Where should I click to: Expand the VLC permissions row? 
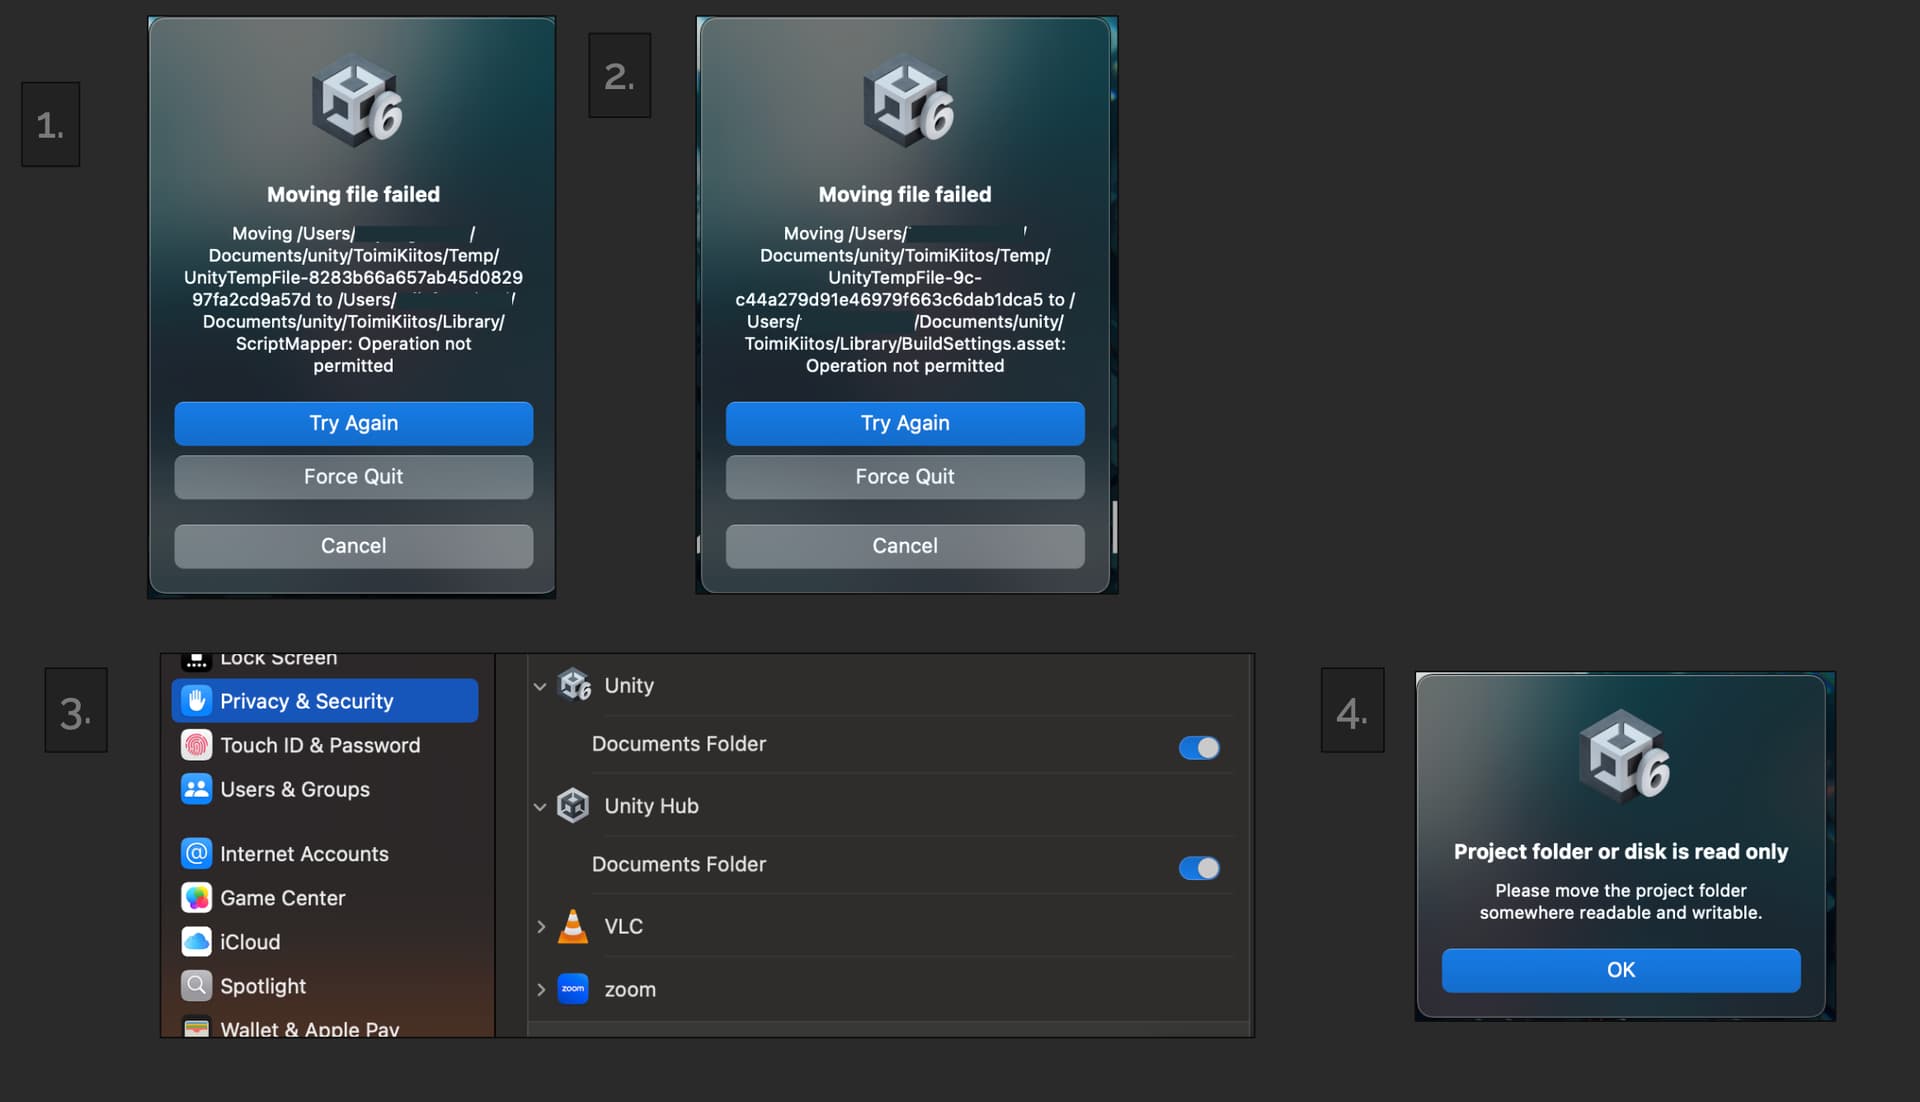tap(541, 927)
